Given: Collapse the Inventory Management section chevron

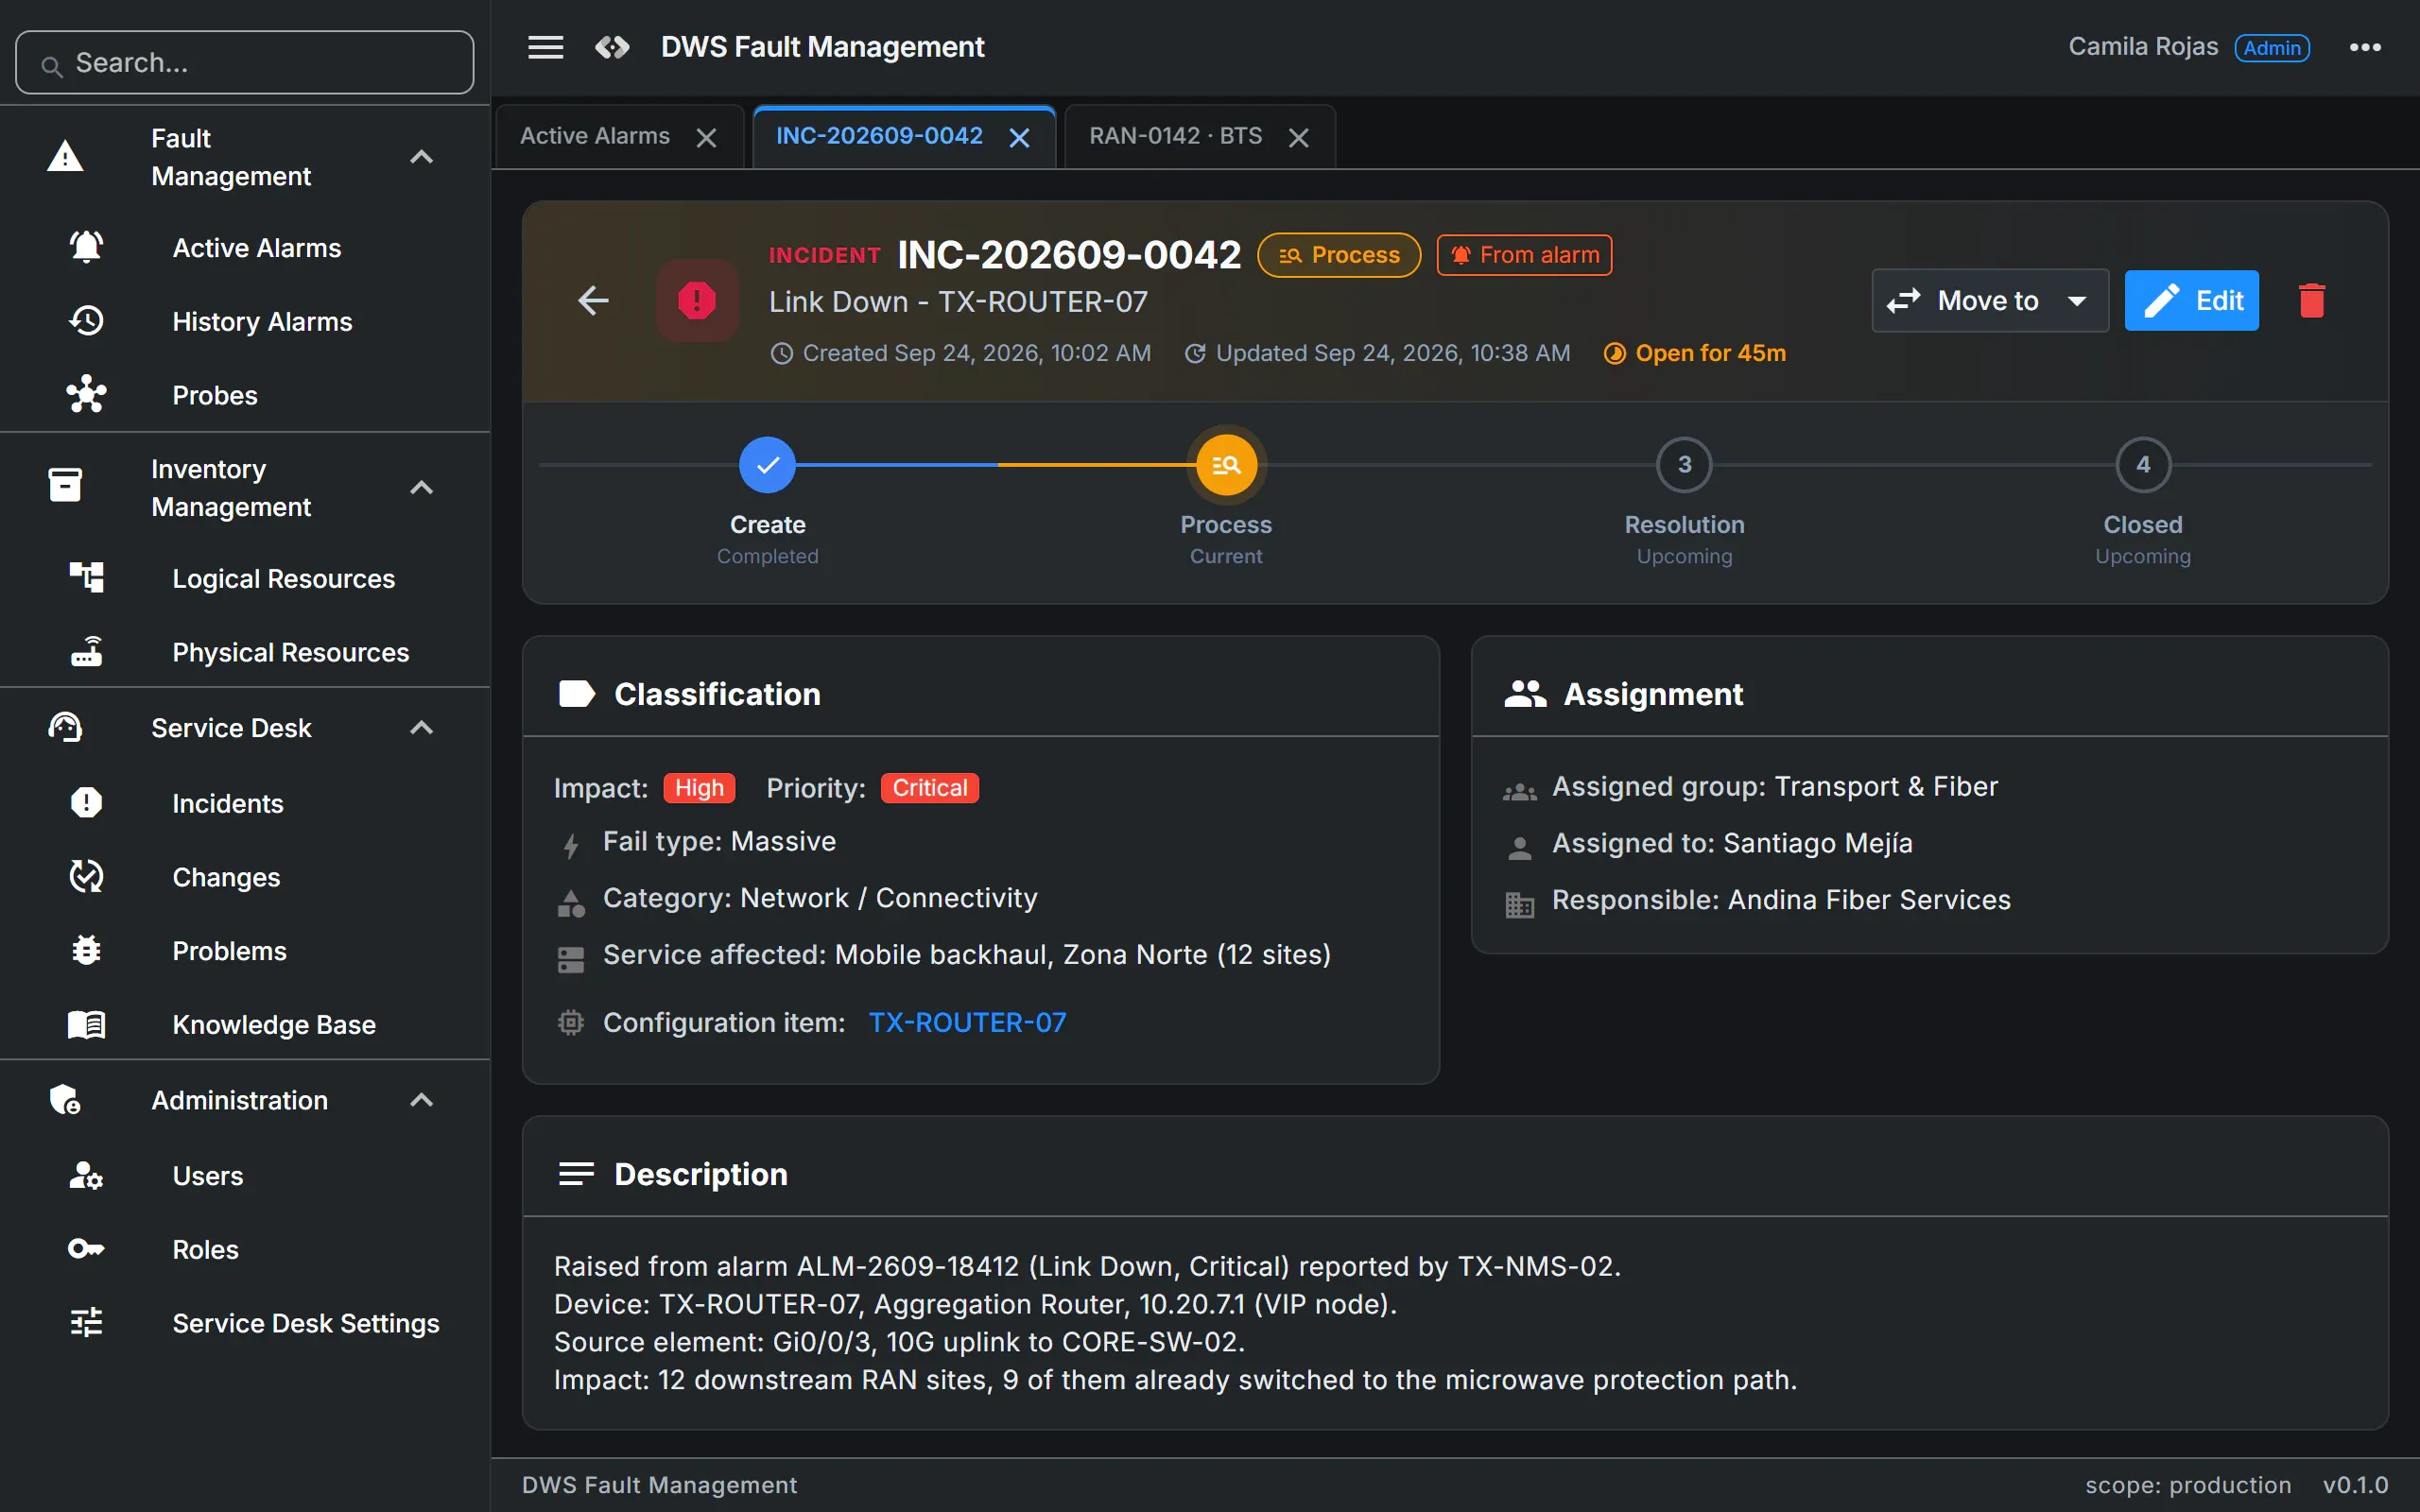Looking at the screenshot, I should point(422,488).
